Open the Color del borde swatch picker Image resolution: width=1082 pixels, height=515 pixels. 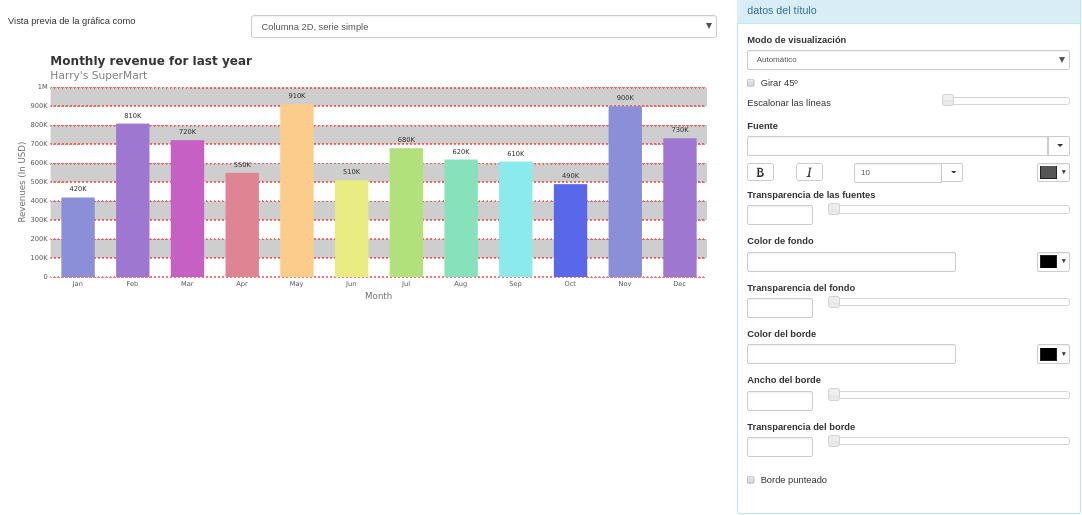(x=1053, y=354)
